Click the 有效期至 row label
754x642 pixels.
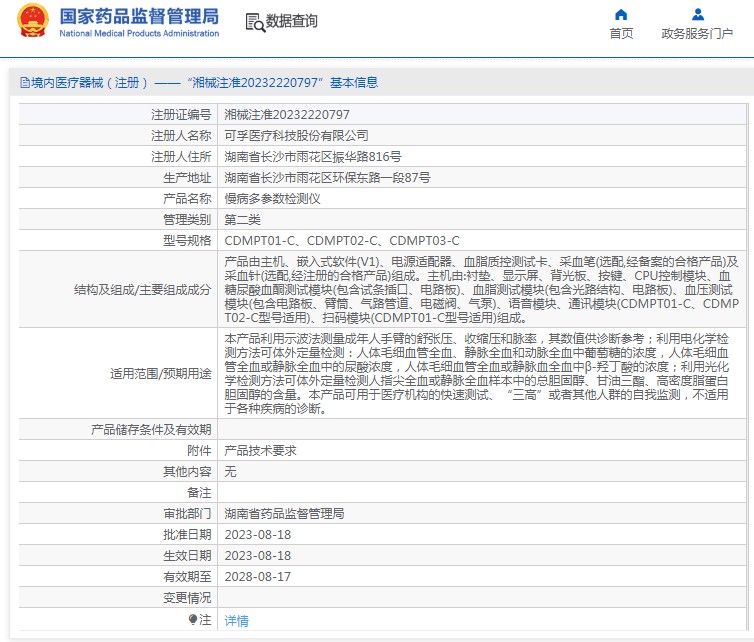click(187, 577)
